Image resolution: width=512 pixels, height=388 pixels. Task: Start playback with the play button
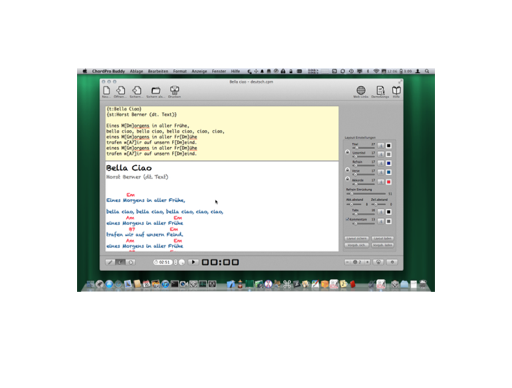[193, 262]
